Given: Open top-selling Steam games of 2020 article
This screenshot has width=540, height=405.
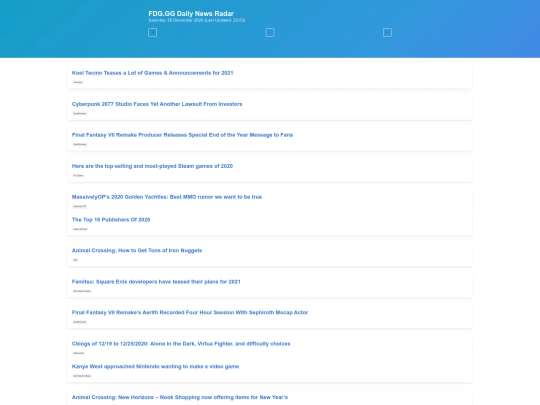Looking at the screenshot, I should (152, 166).
